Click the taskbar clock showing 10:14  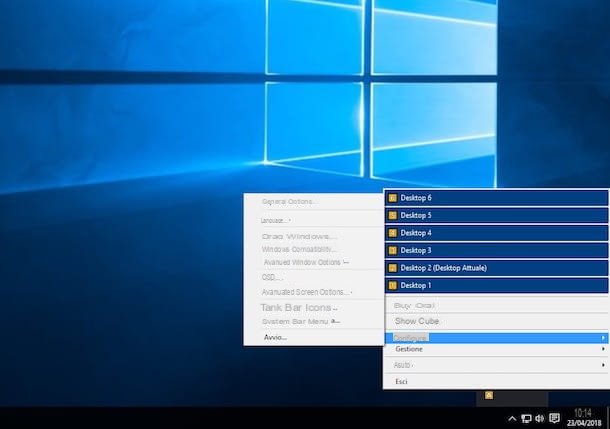click(584, 418)
